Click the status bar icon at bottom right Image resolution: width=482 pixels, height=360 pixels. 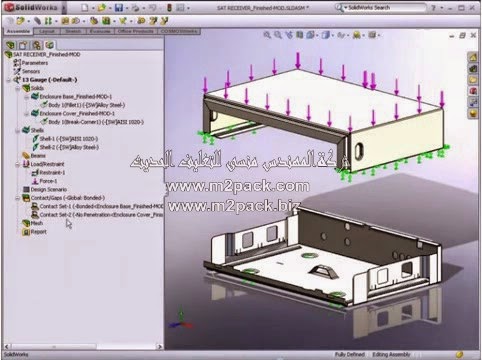tap(459, 354)
